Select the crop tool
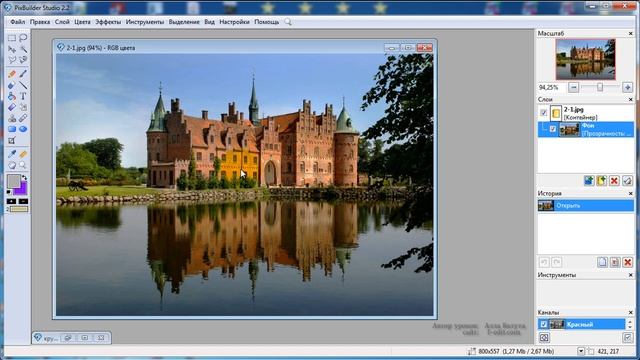 click(12, 140)
